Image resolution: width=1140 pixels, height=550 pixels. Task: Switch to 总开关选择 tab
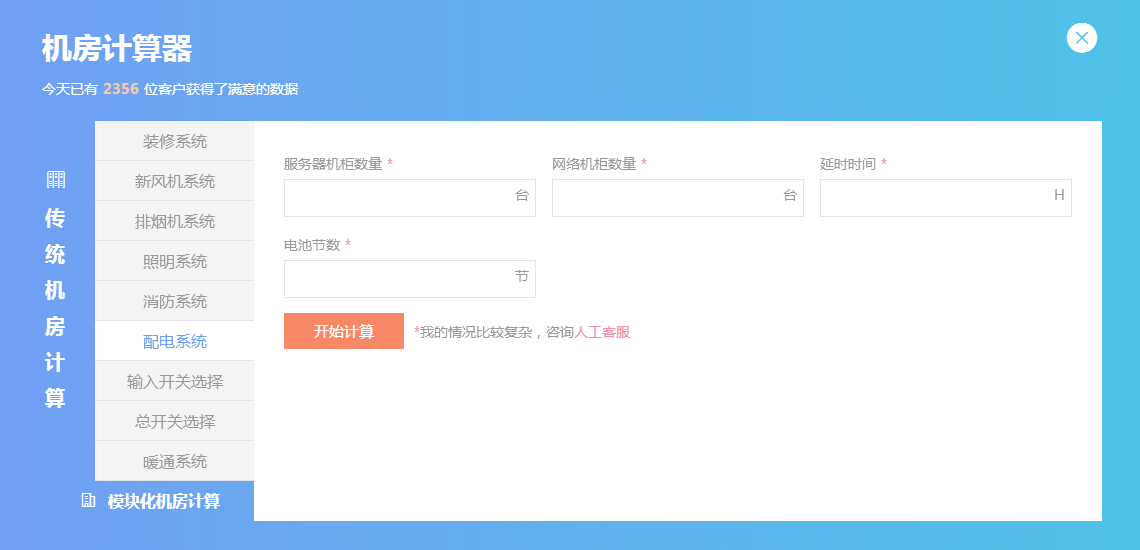pos(174,421)
